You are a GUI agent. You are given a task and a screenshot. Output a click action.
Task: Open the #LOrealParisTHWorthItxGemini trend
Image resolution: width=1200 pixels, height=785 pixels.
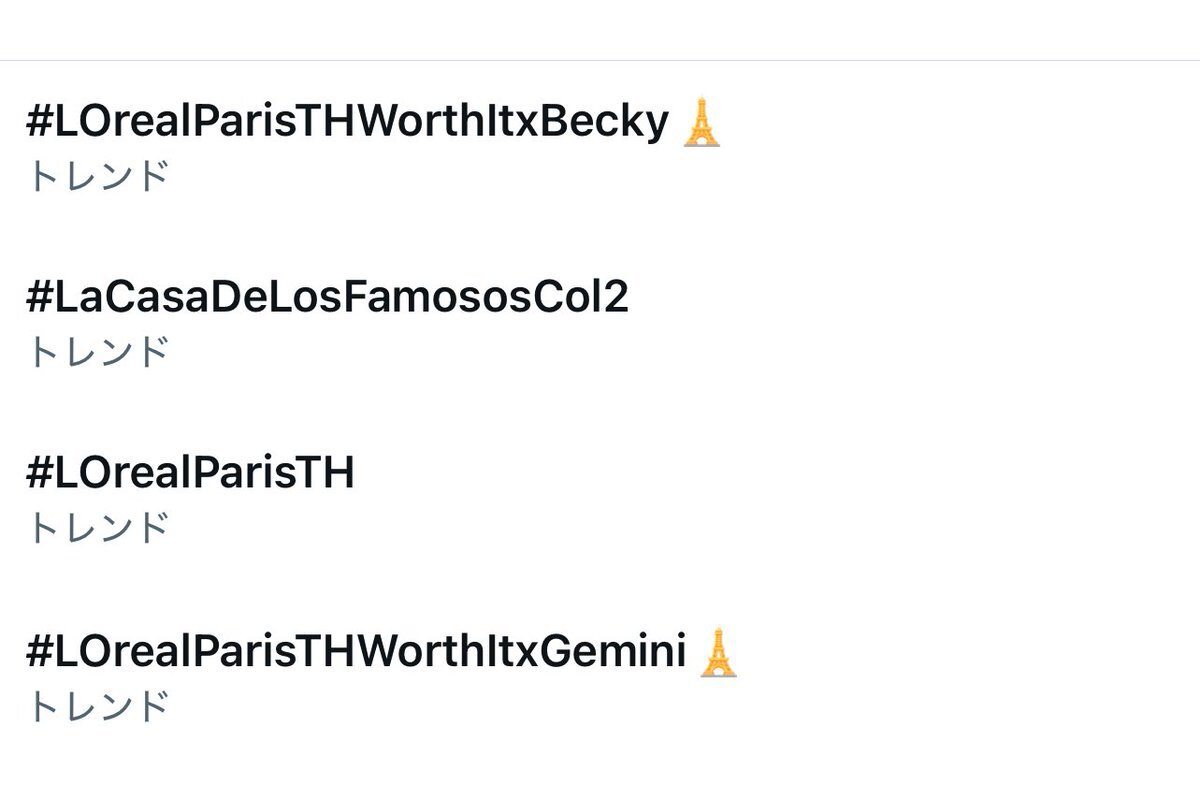click(x=357, y=652)
